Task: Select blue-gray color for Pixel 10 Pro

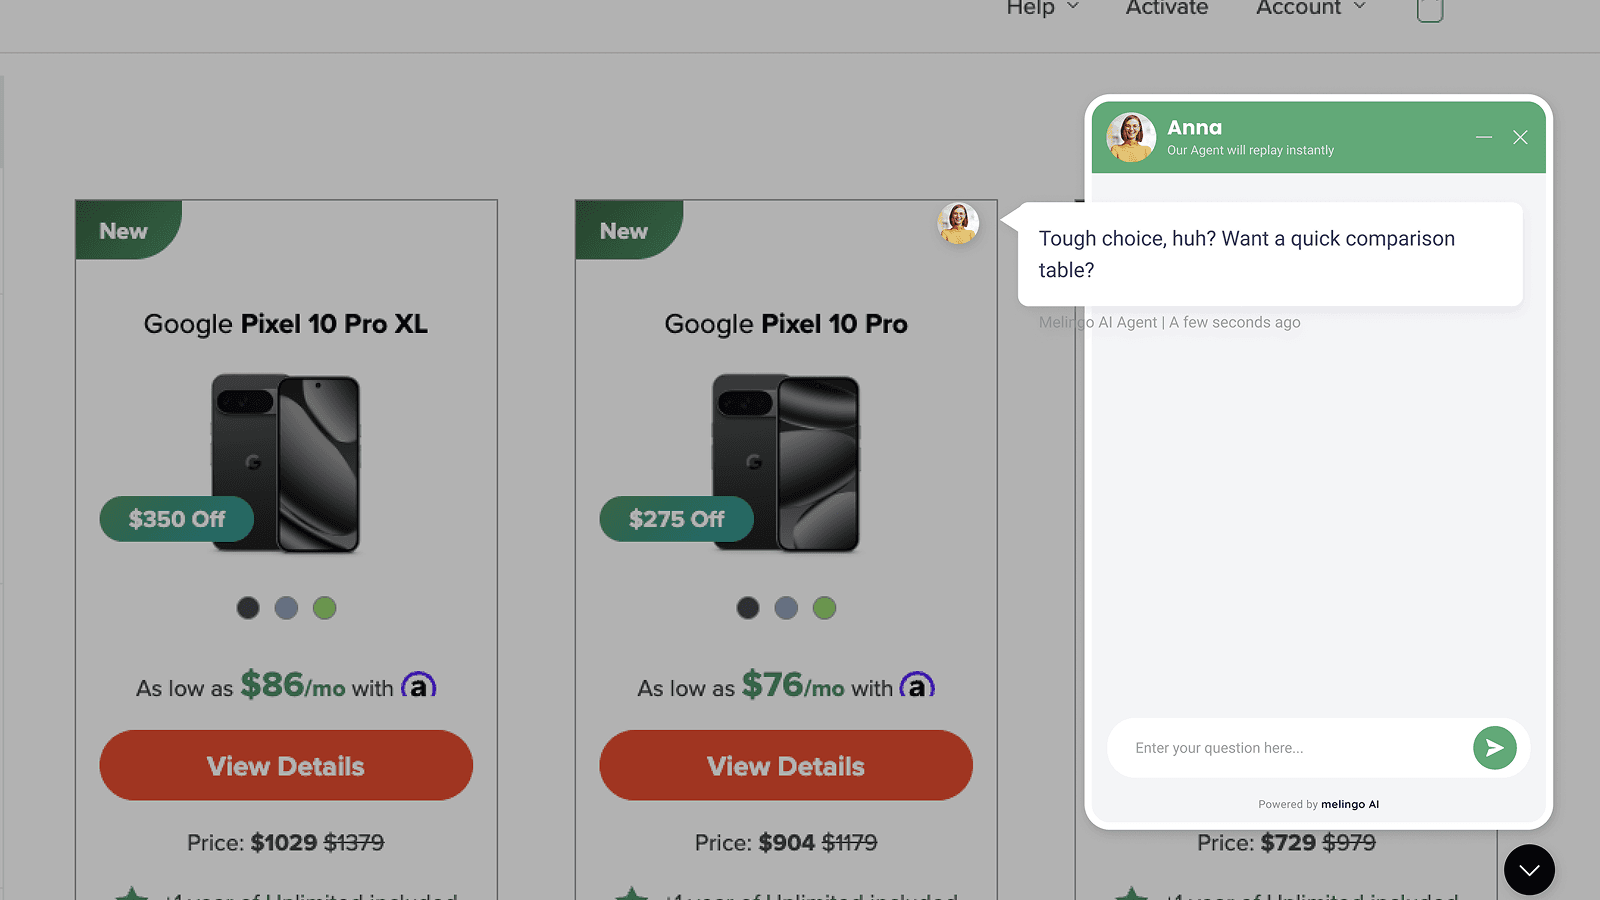Action: pyautogui.click(x=786, y=608)
